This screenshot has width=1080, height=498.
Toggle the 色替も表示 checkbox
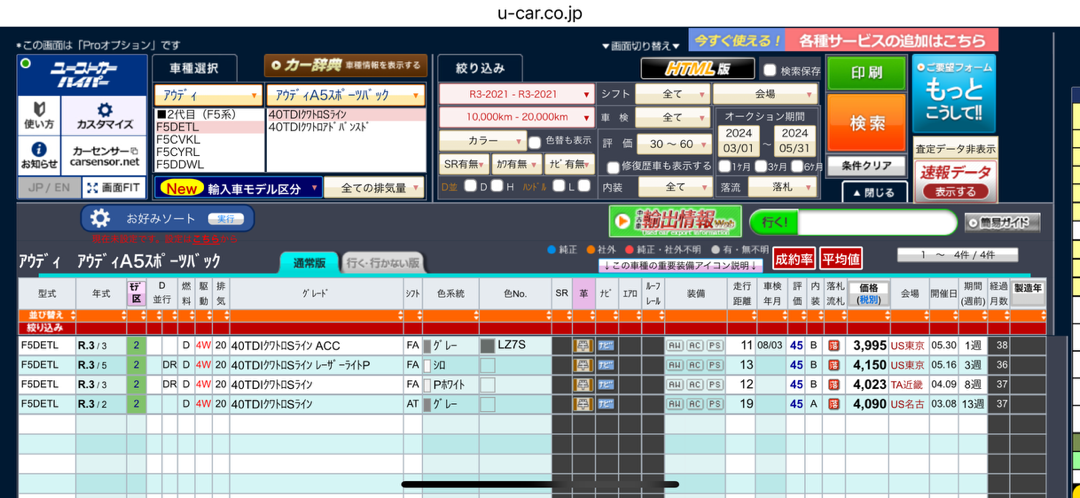[x=534, y=141]
